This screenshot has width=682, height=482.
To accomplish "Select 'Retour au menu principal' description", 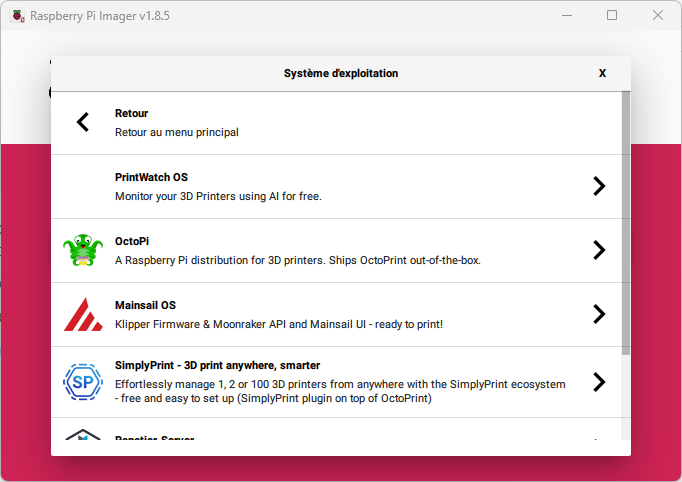I will pyautogui.click(x=177, y=132).
